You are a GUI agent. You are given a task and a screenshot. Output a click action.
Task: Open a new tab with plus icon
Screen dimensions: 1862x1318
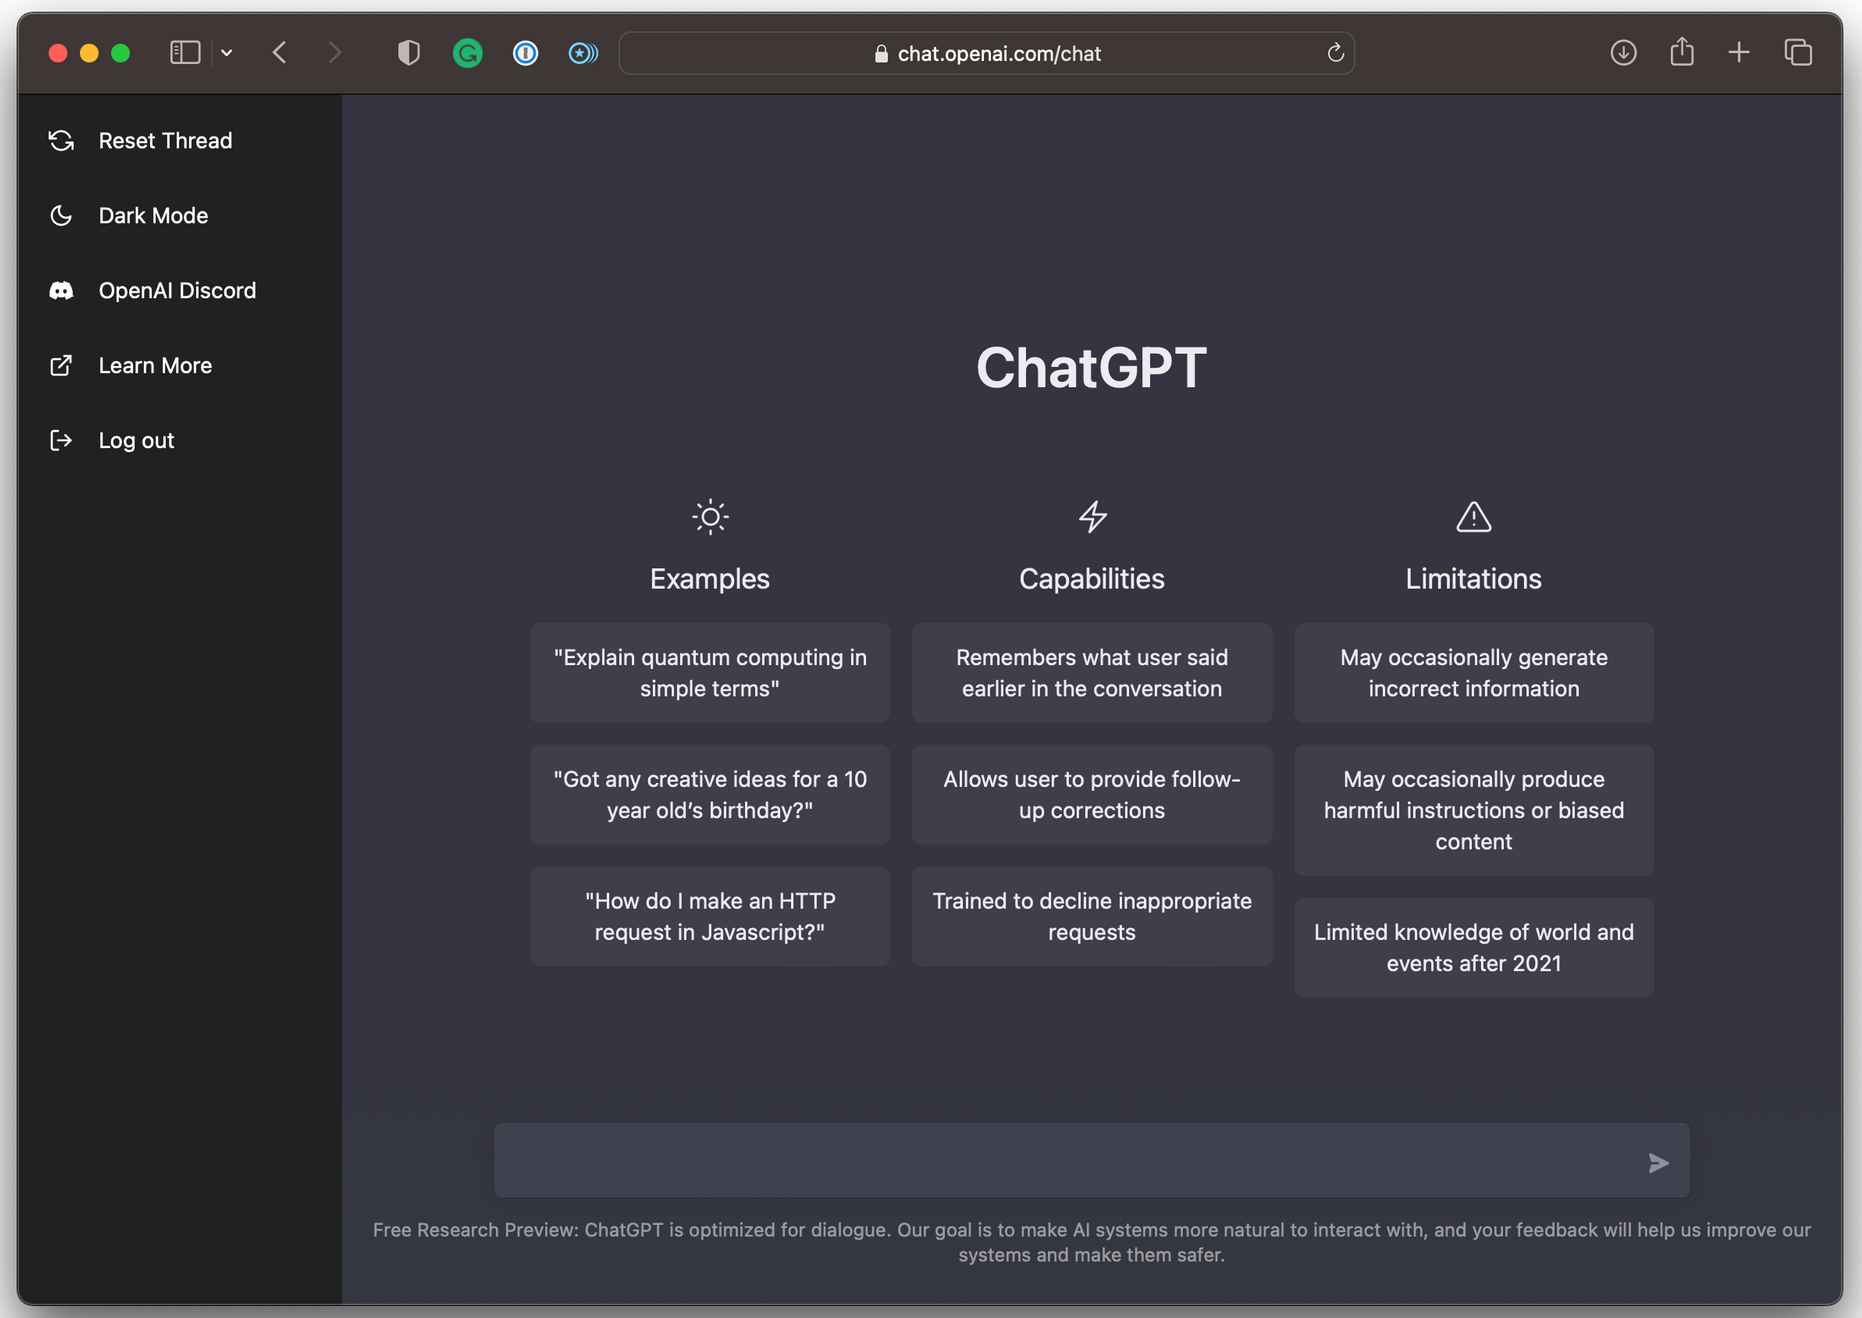pos(1739,53)
